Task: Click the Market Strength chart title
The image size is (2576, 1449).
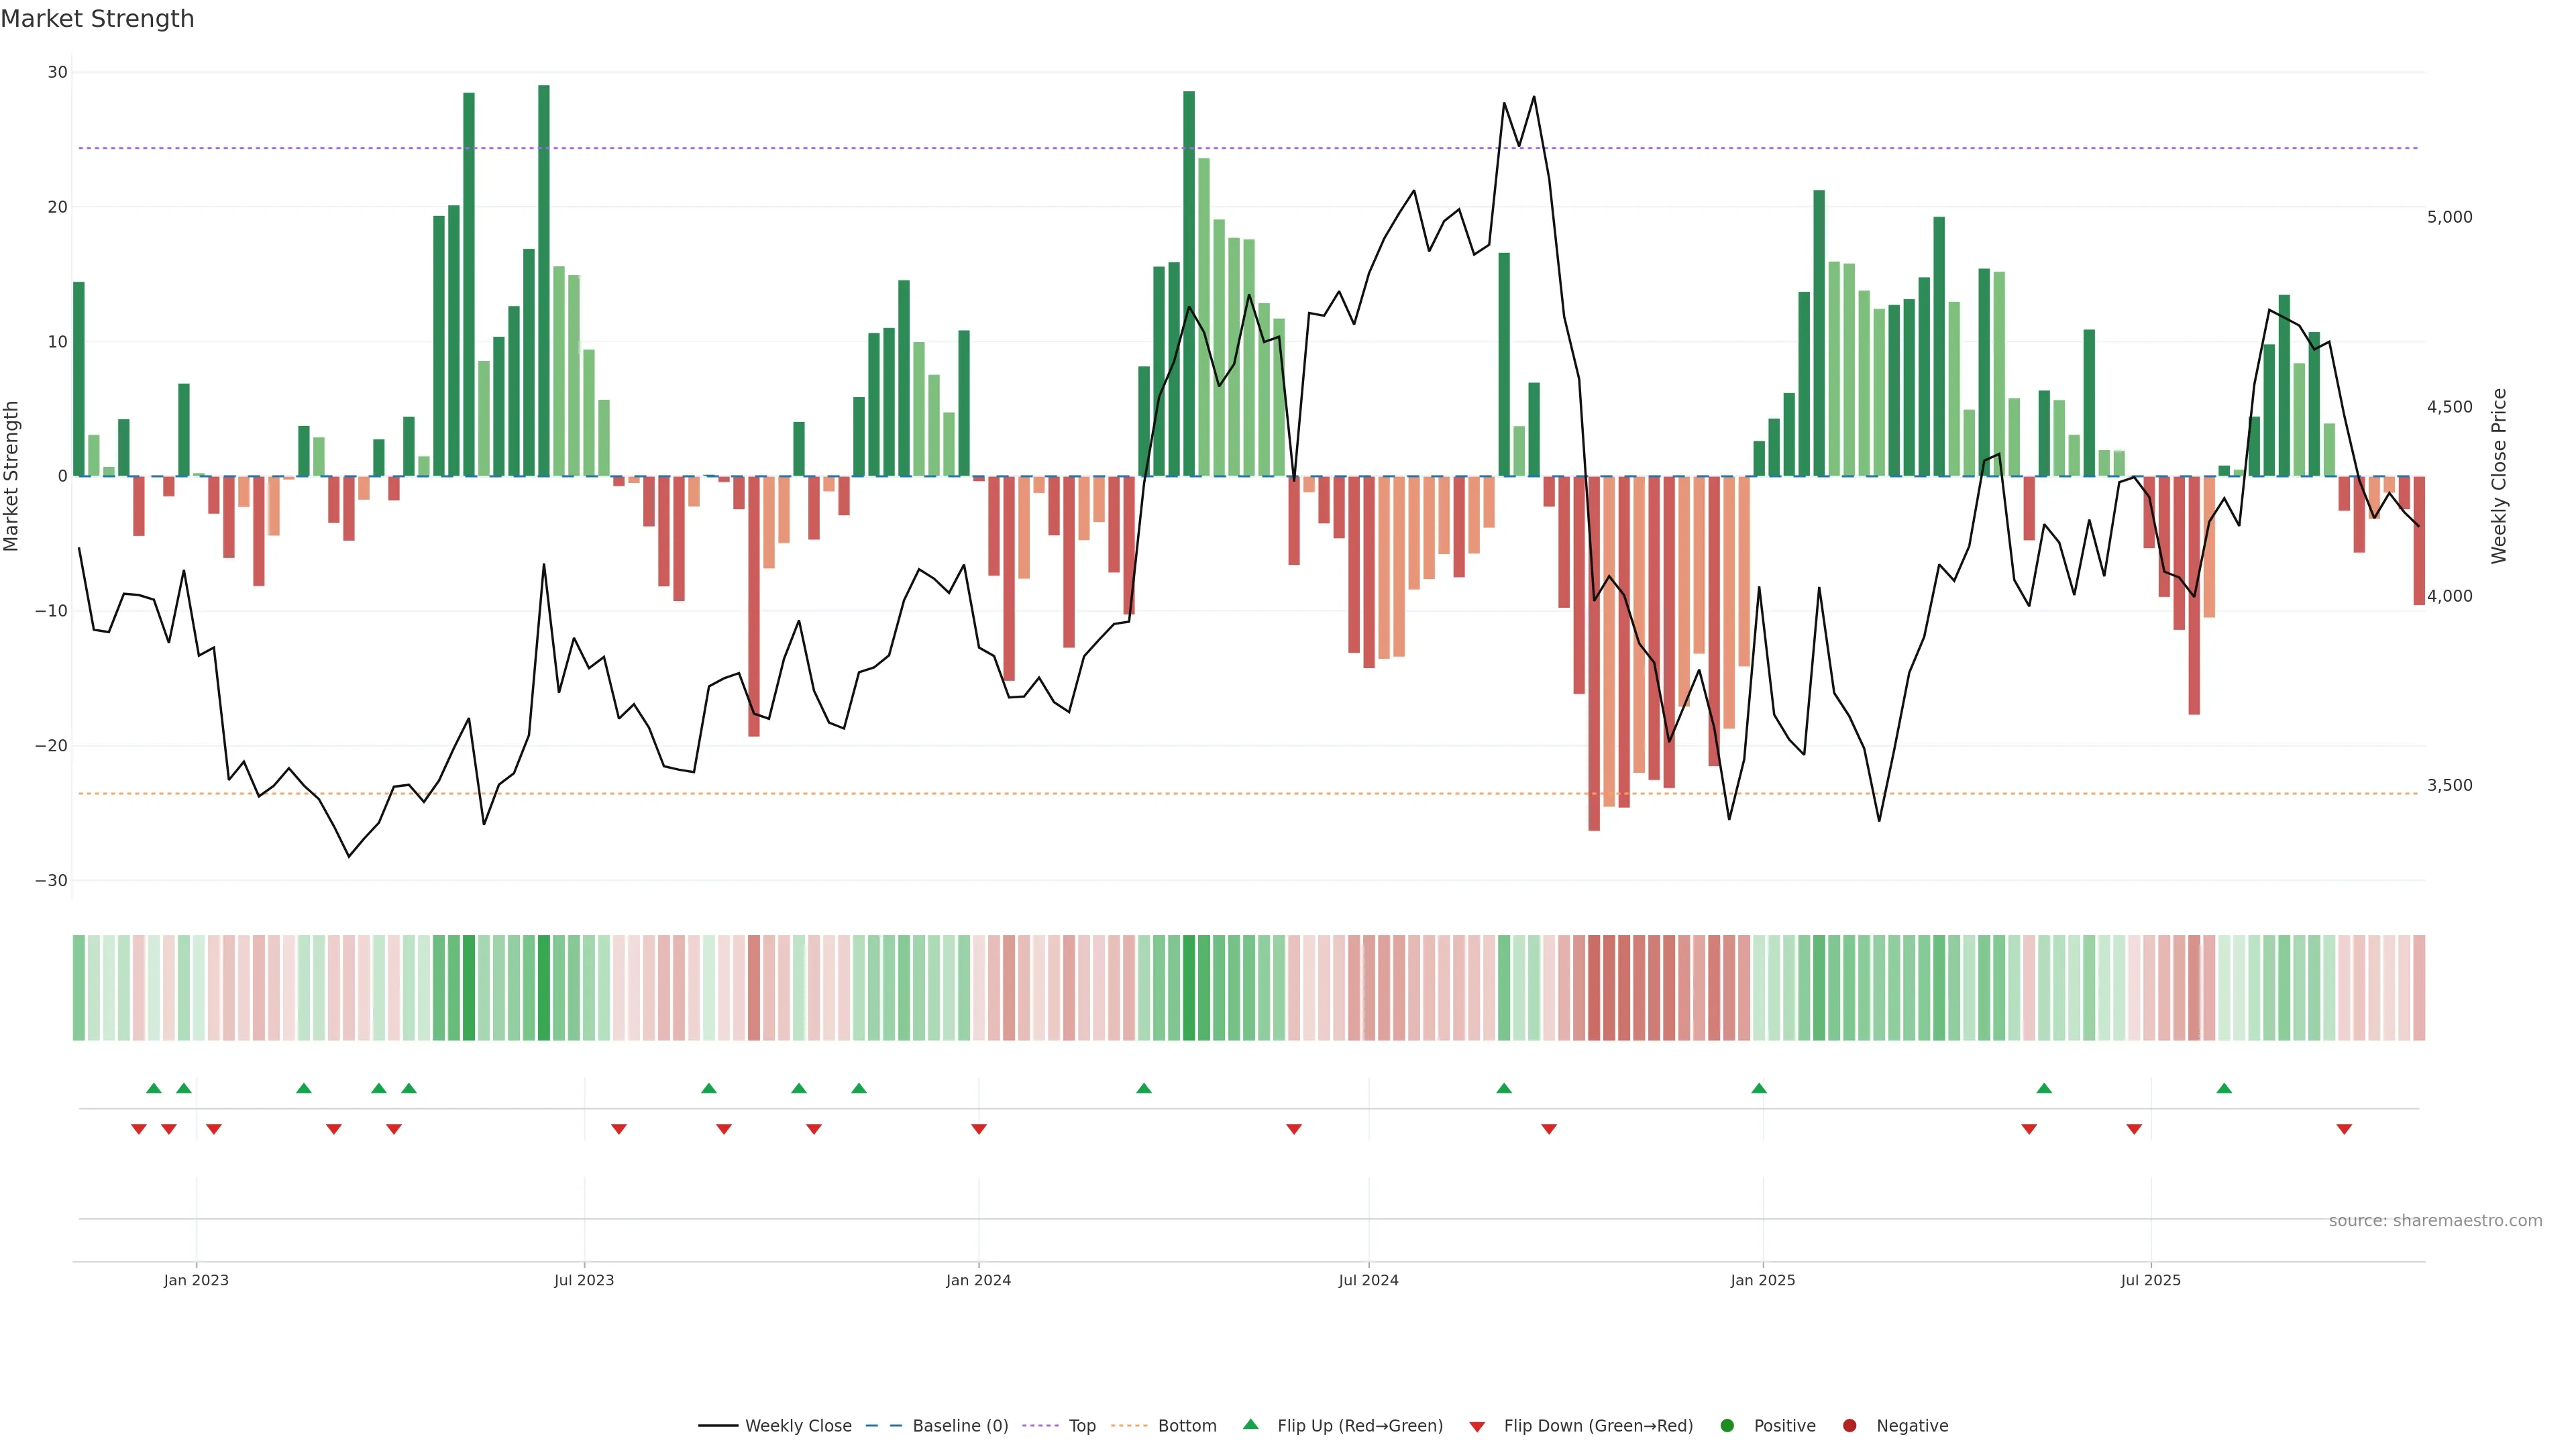Action: [97, 19]
